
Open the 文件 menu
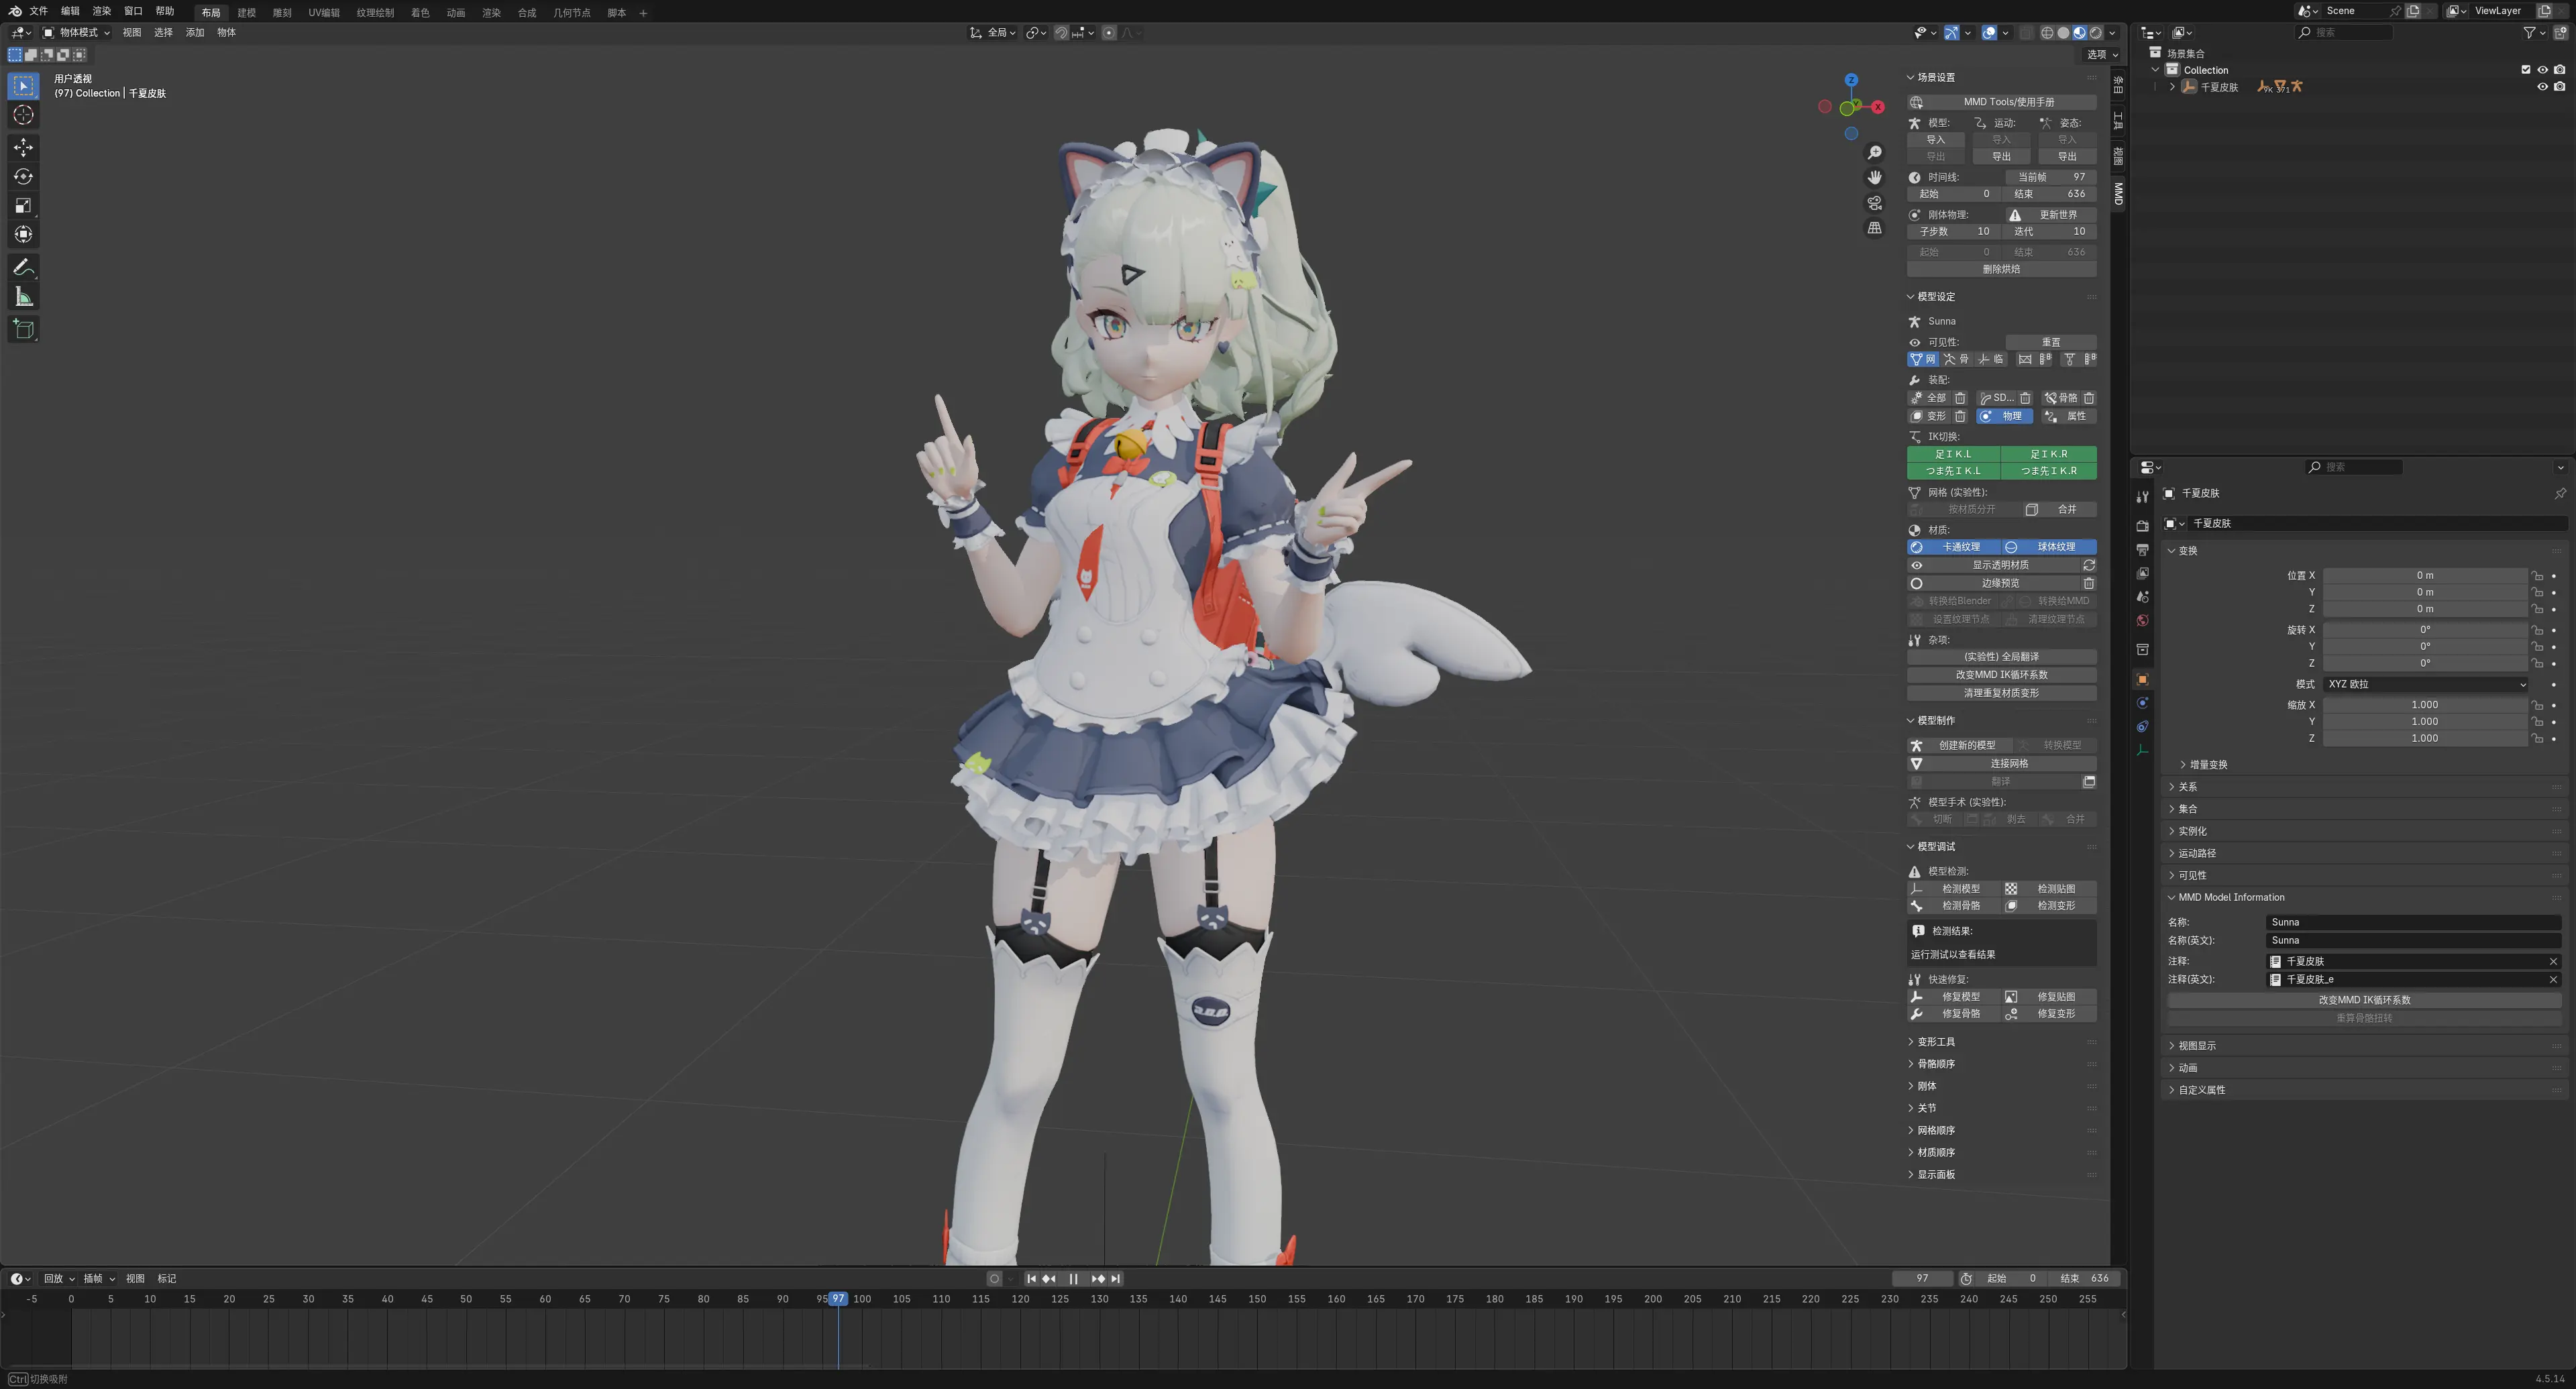click(x=38, y=11)
